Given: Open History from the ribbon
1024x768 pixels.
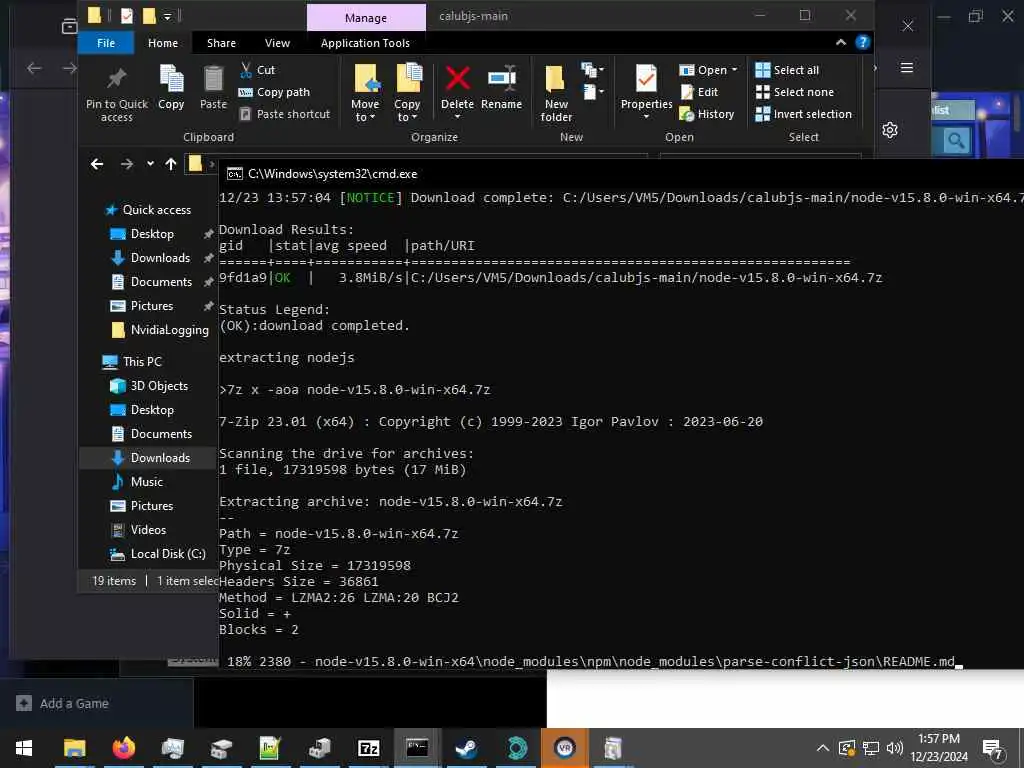Looking at the screenshot, I should pos(707,114).
